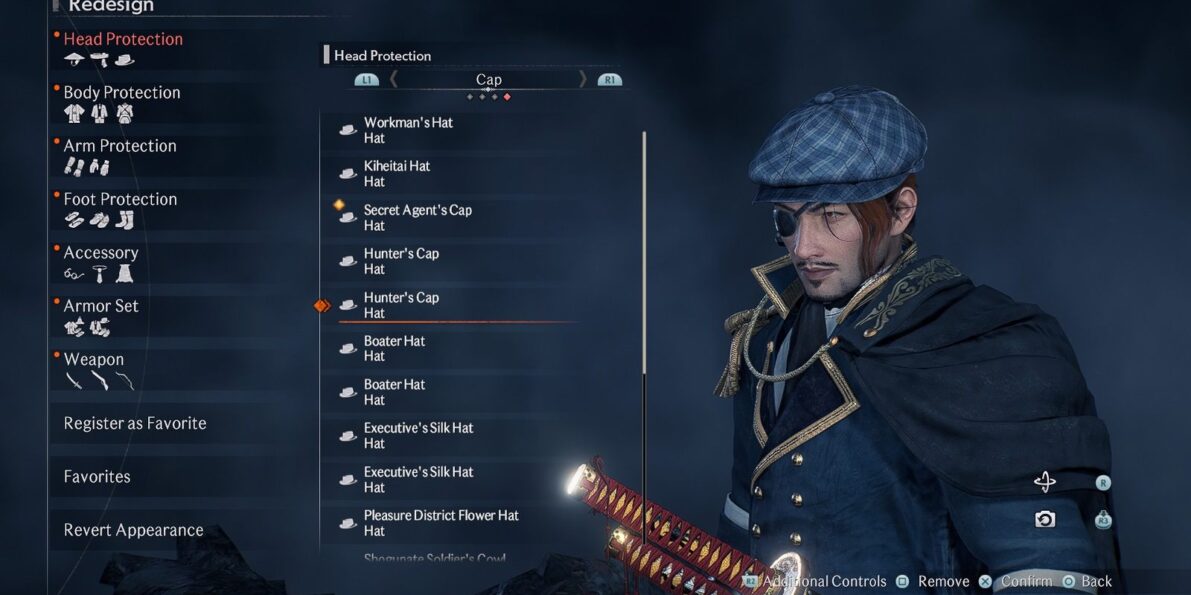Click the Secret Agent's Cap hat icon

click(x=348, y=217)
